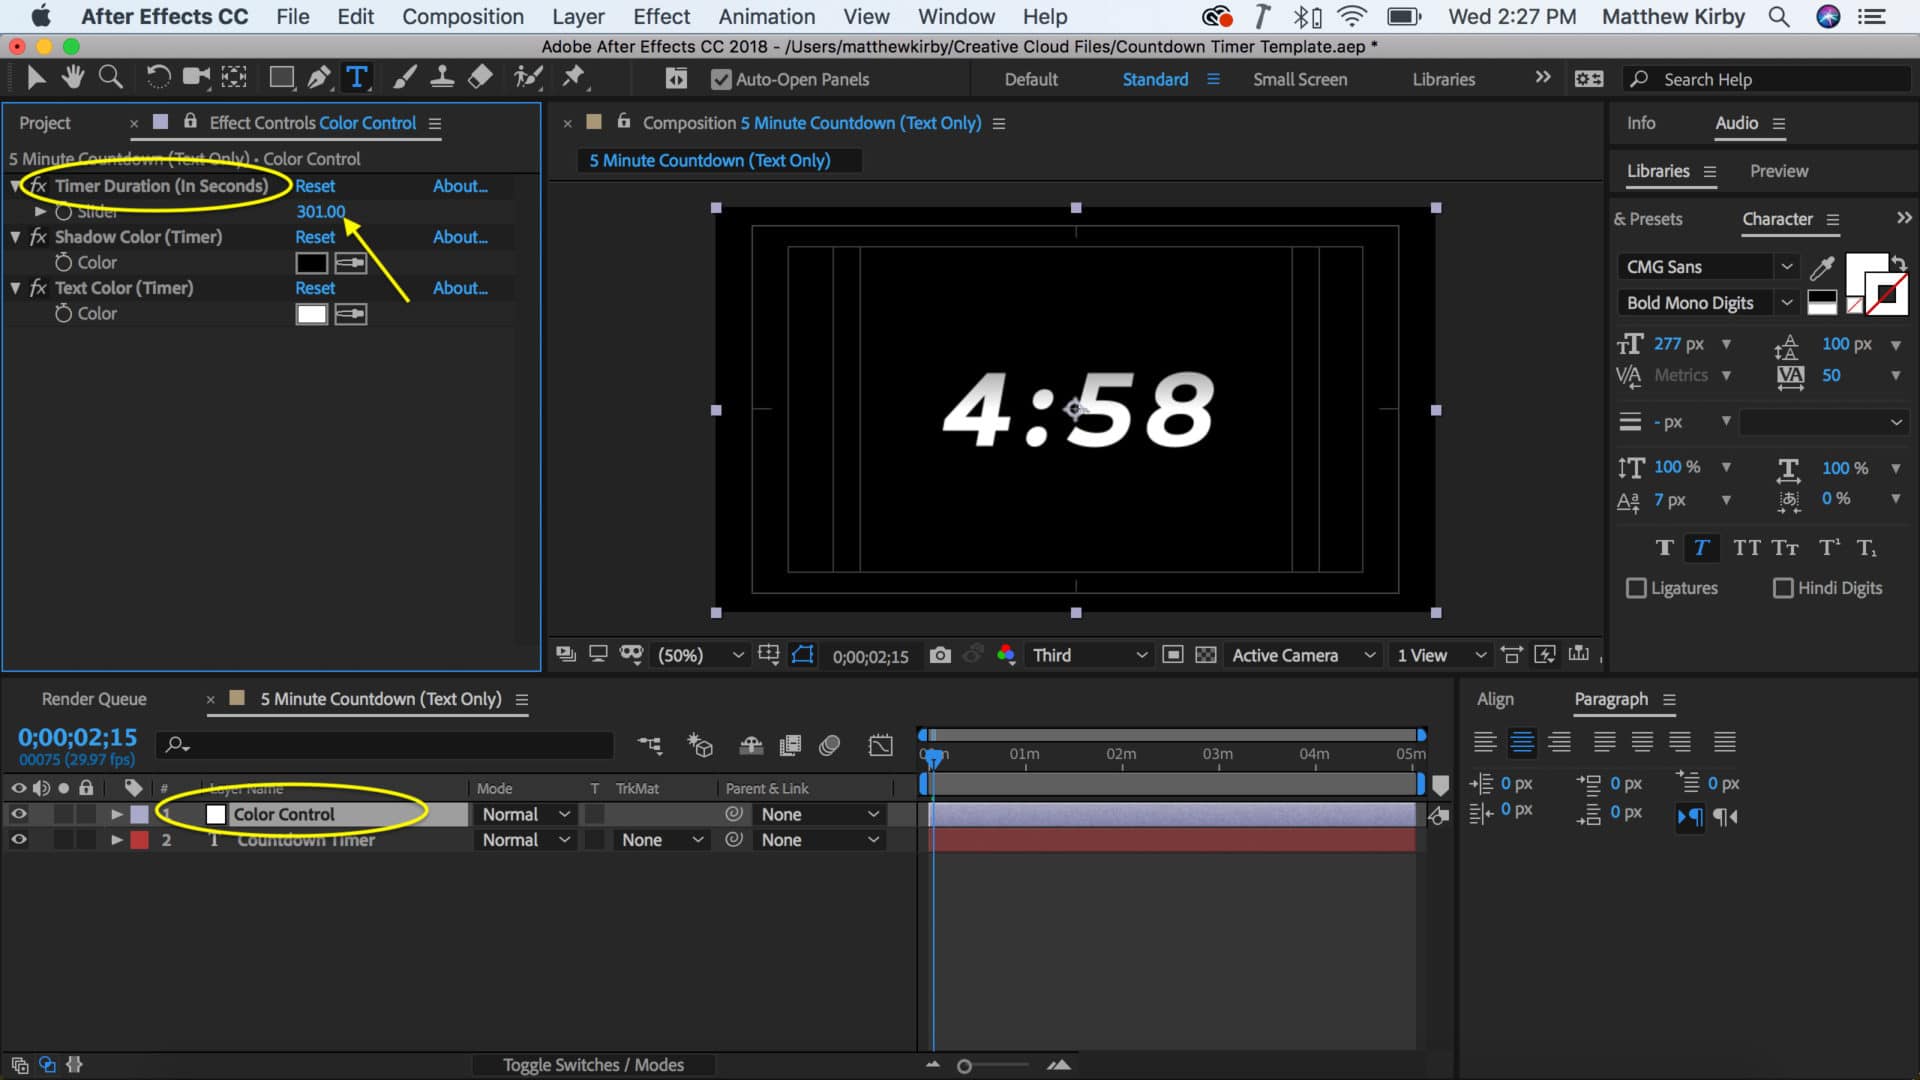Image resolution: width=1920 pixels, height=1080 pixels.
Task: Toggle visibility of Countdown Timer layer
Action: tap(18, 839)
